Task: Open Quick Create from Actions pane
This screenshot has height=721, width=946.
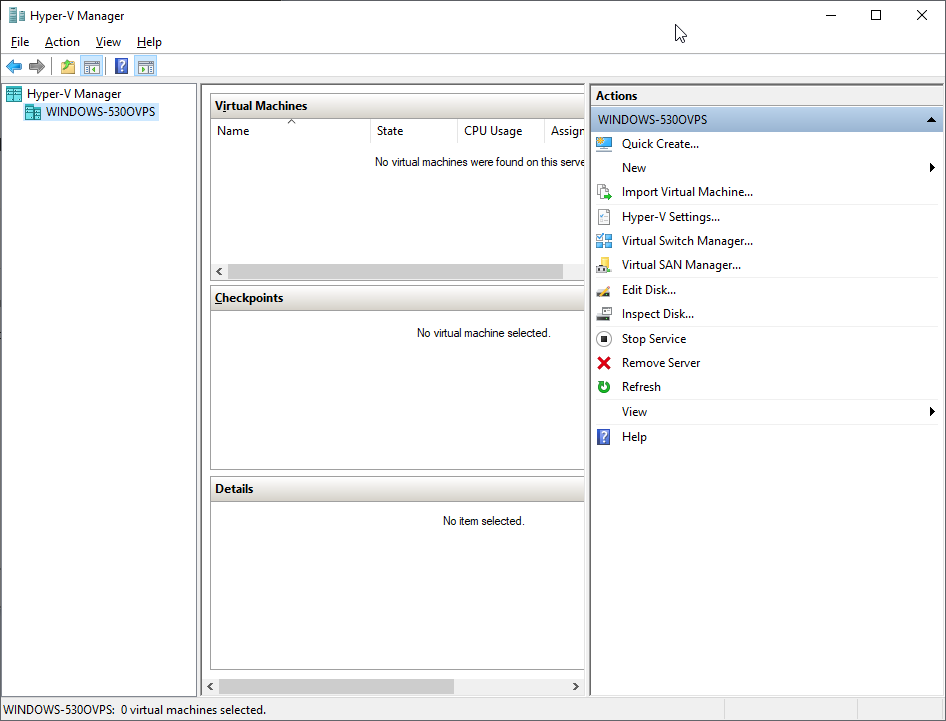Action: pos(660,144)
